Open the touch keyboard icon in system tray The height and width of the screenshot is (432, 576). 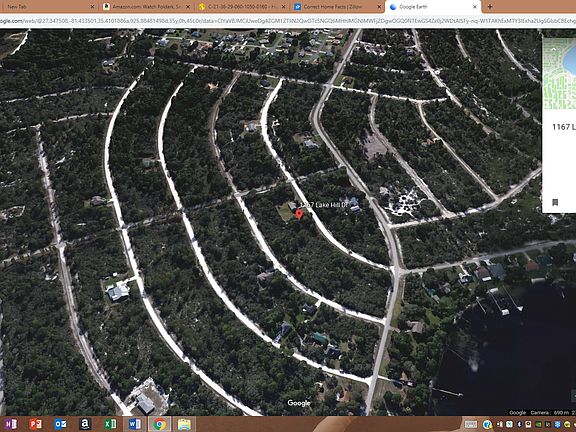pyautogui.click(x=471, y=425)
